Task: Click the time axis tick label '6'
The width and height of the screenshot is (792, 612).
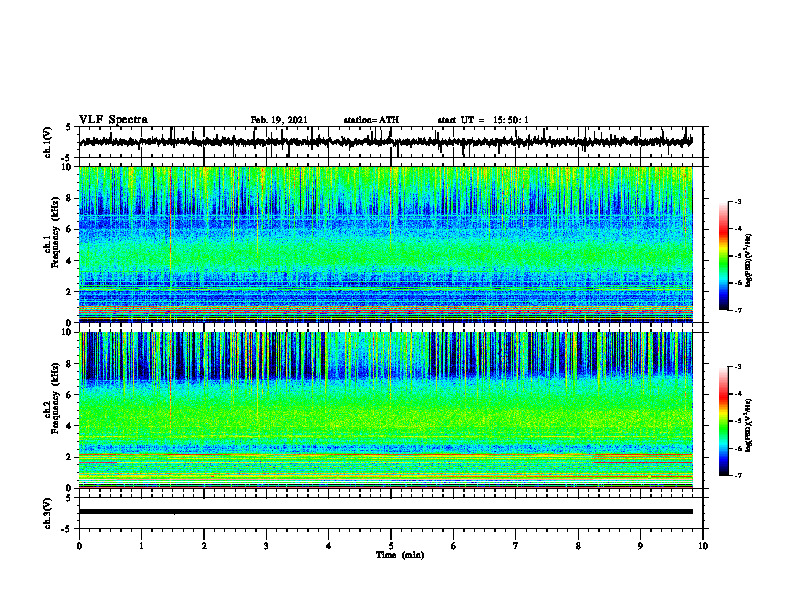Action: [x=453, y=546]
